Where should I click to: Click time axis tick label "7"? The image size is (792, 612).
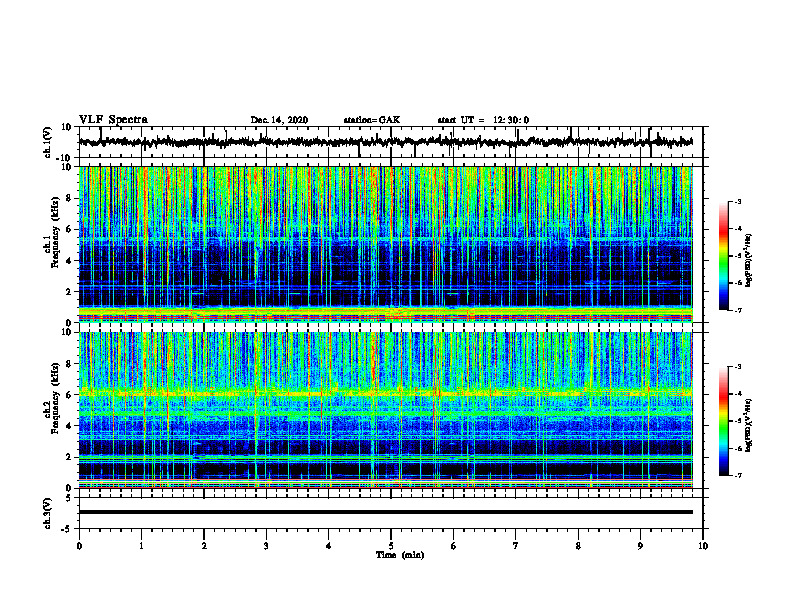pos(516,546)
